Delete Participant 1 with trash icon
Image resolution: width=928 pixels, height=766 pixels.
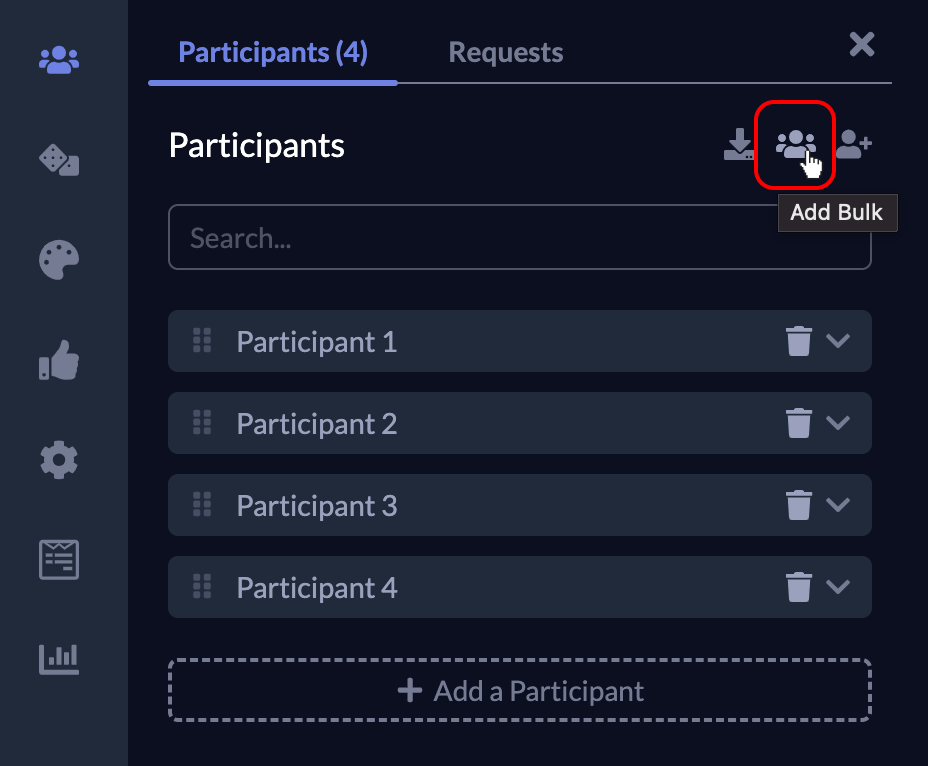coord(798,341)
